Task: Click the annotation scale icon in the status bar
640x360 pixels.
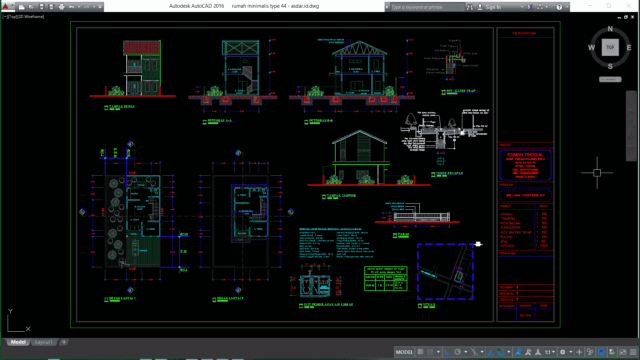Action: pyautogui.click(x=538, y=352)
